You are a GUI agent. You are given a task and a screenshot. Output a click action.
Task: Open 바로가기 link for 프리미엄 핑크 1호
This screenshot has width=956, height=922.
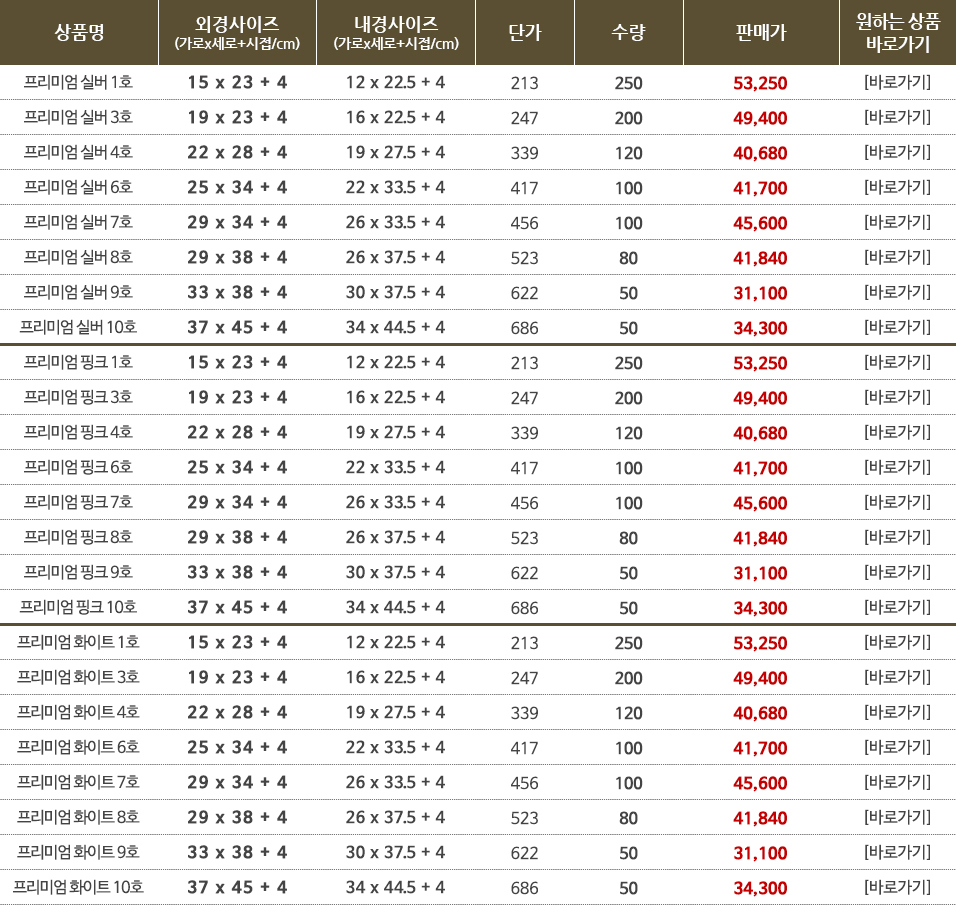point(897,362)
